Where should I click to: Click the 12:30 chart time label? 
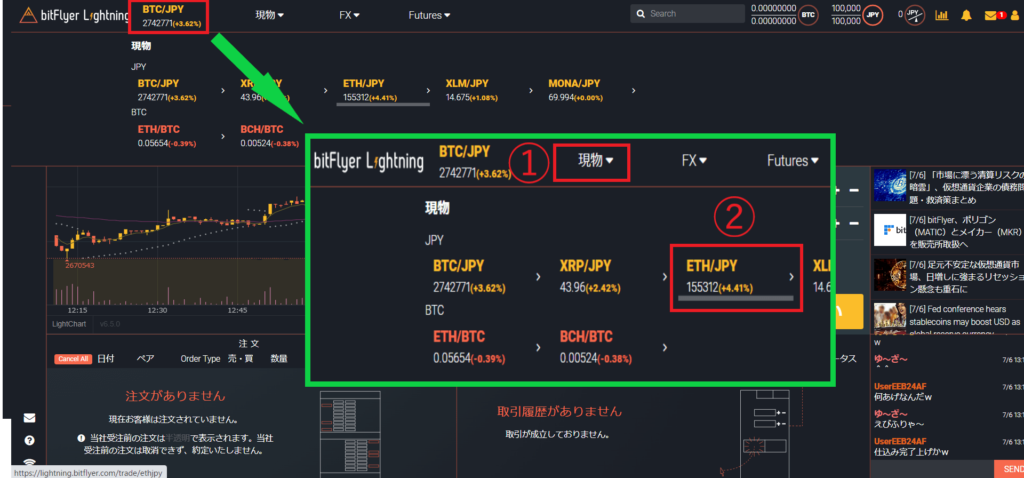click(x=157, y=311)
